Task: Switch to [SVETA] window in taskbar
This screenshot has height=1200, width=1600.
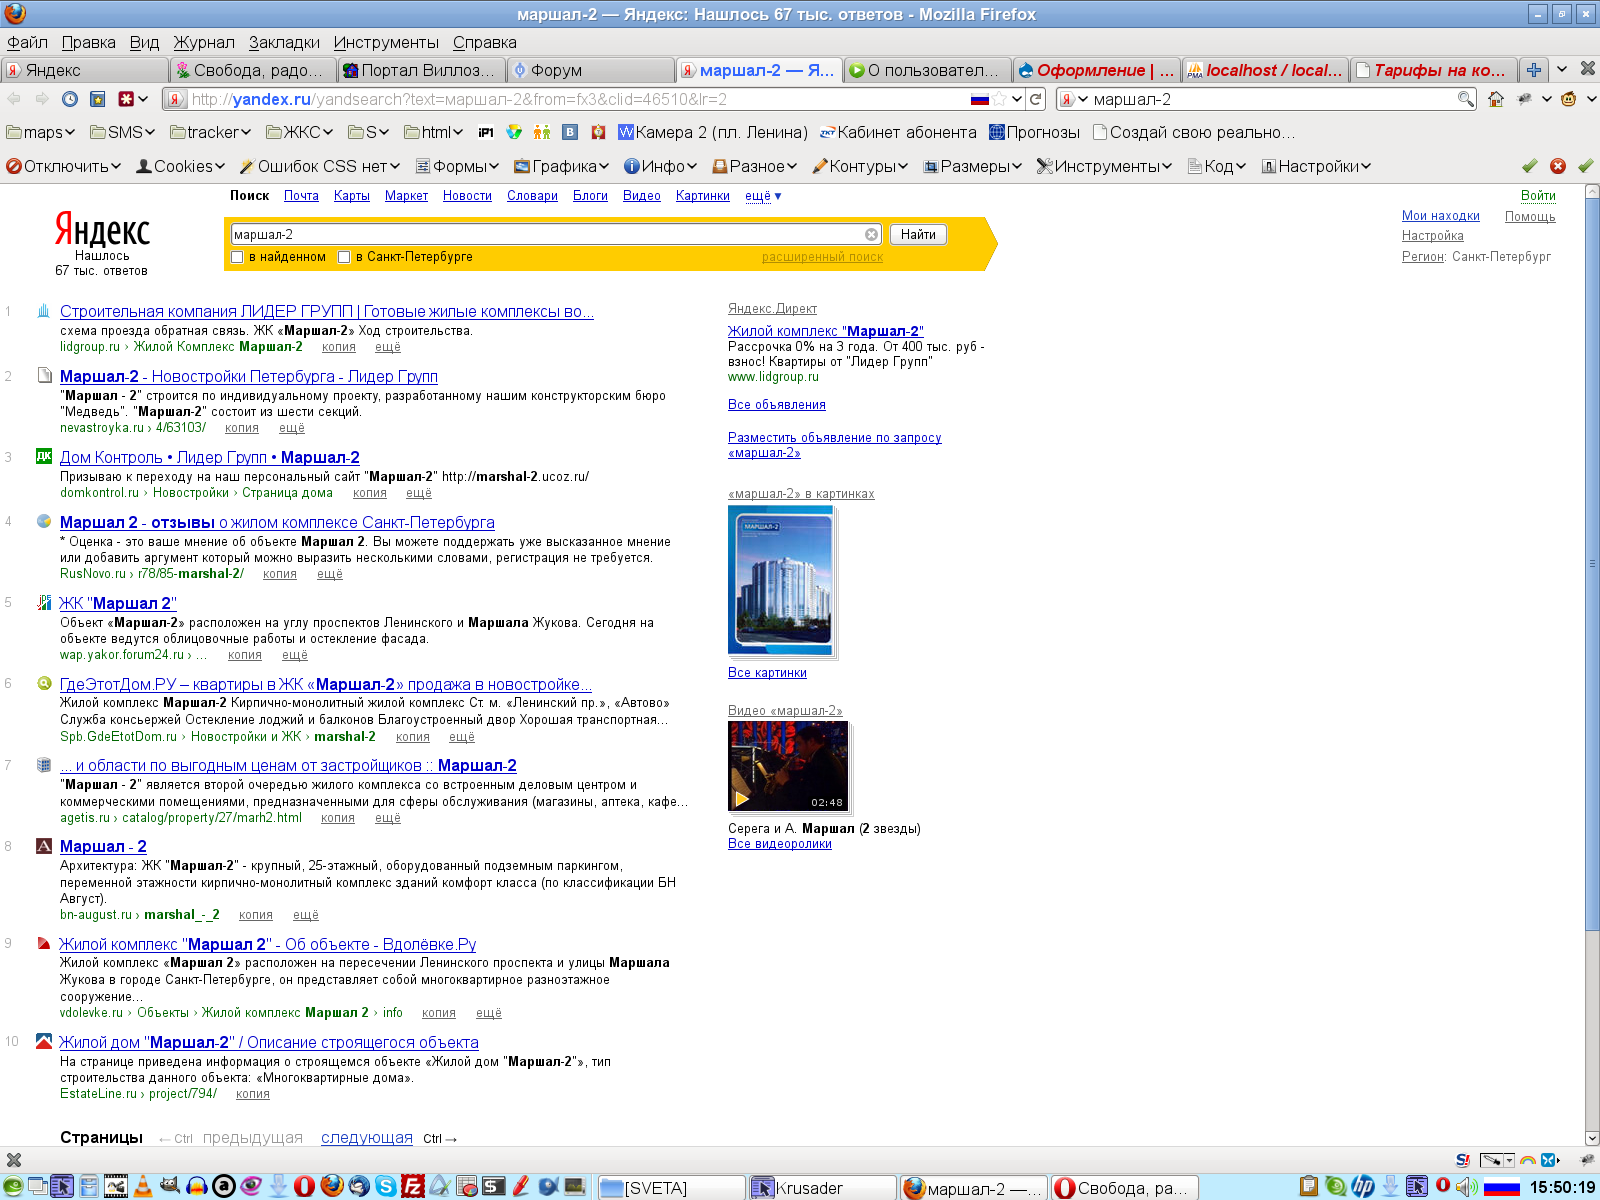Action: [x=672, y=1187]
